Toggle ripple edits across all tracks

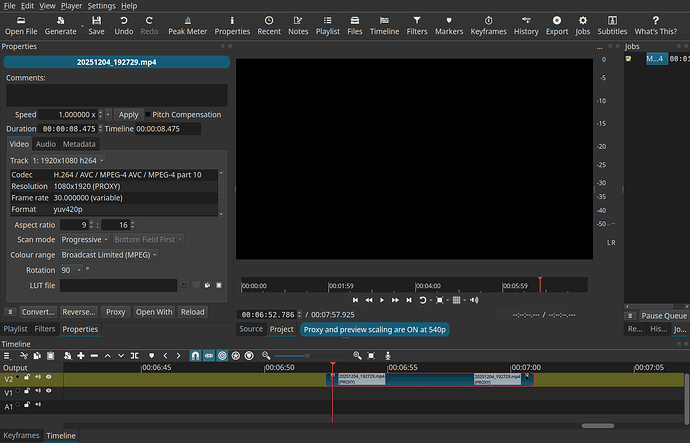pos(236,355)
